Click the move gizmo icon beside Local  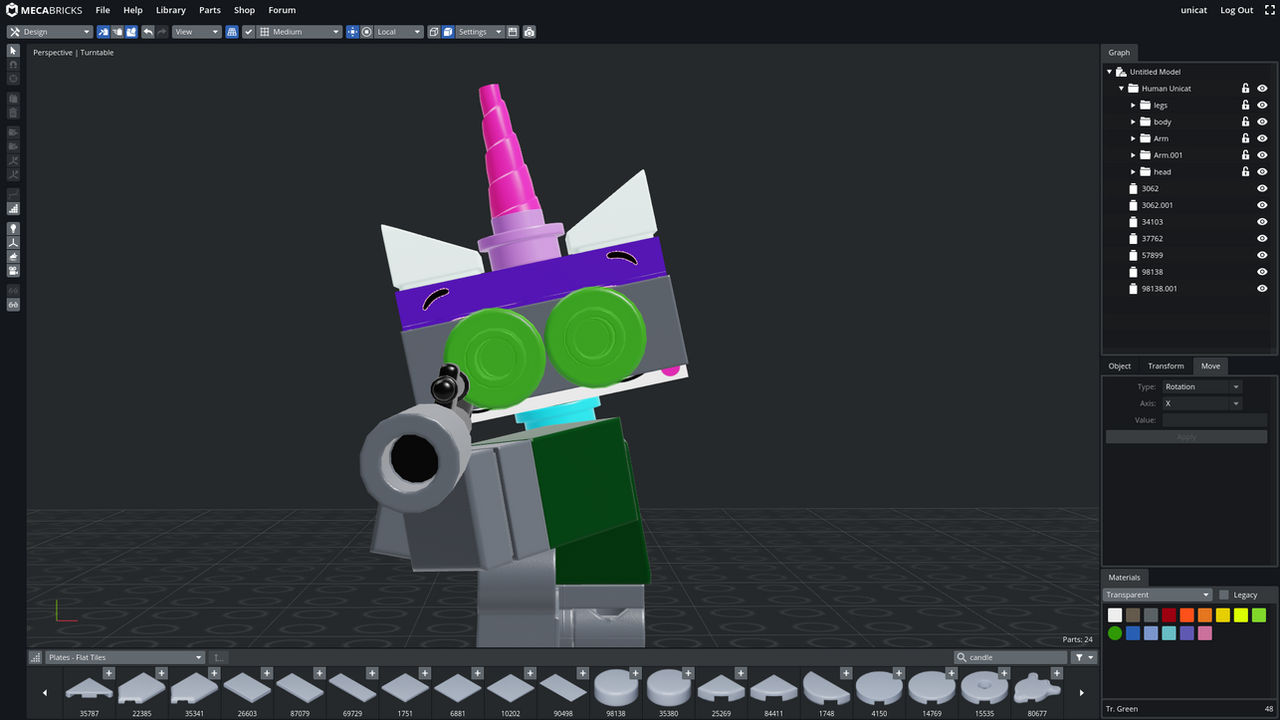click(x=352, y=32)
